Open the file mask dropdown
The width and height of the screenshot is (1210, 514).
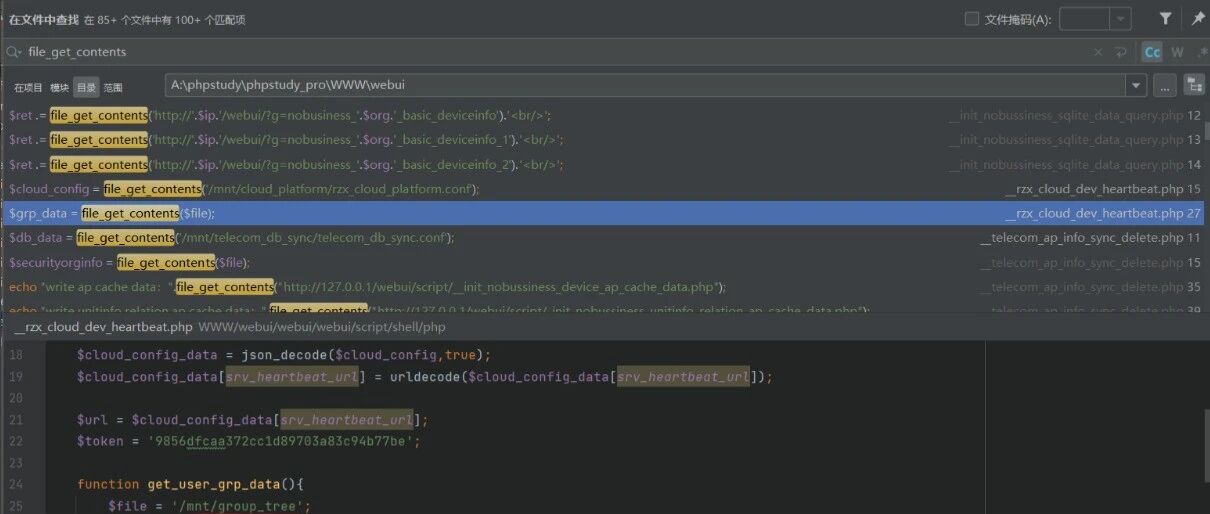coord(1121,19)
